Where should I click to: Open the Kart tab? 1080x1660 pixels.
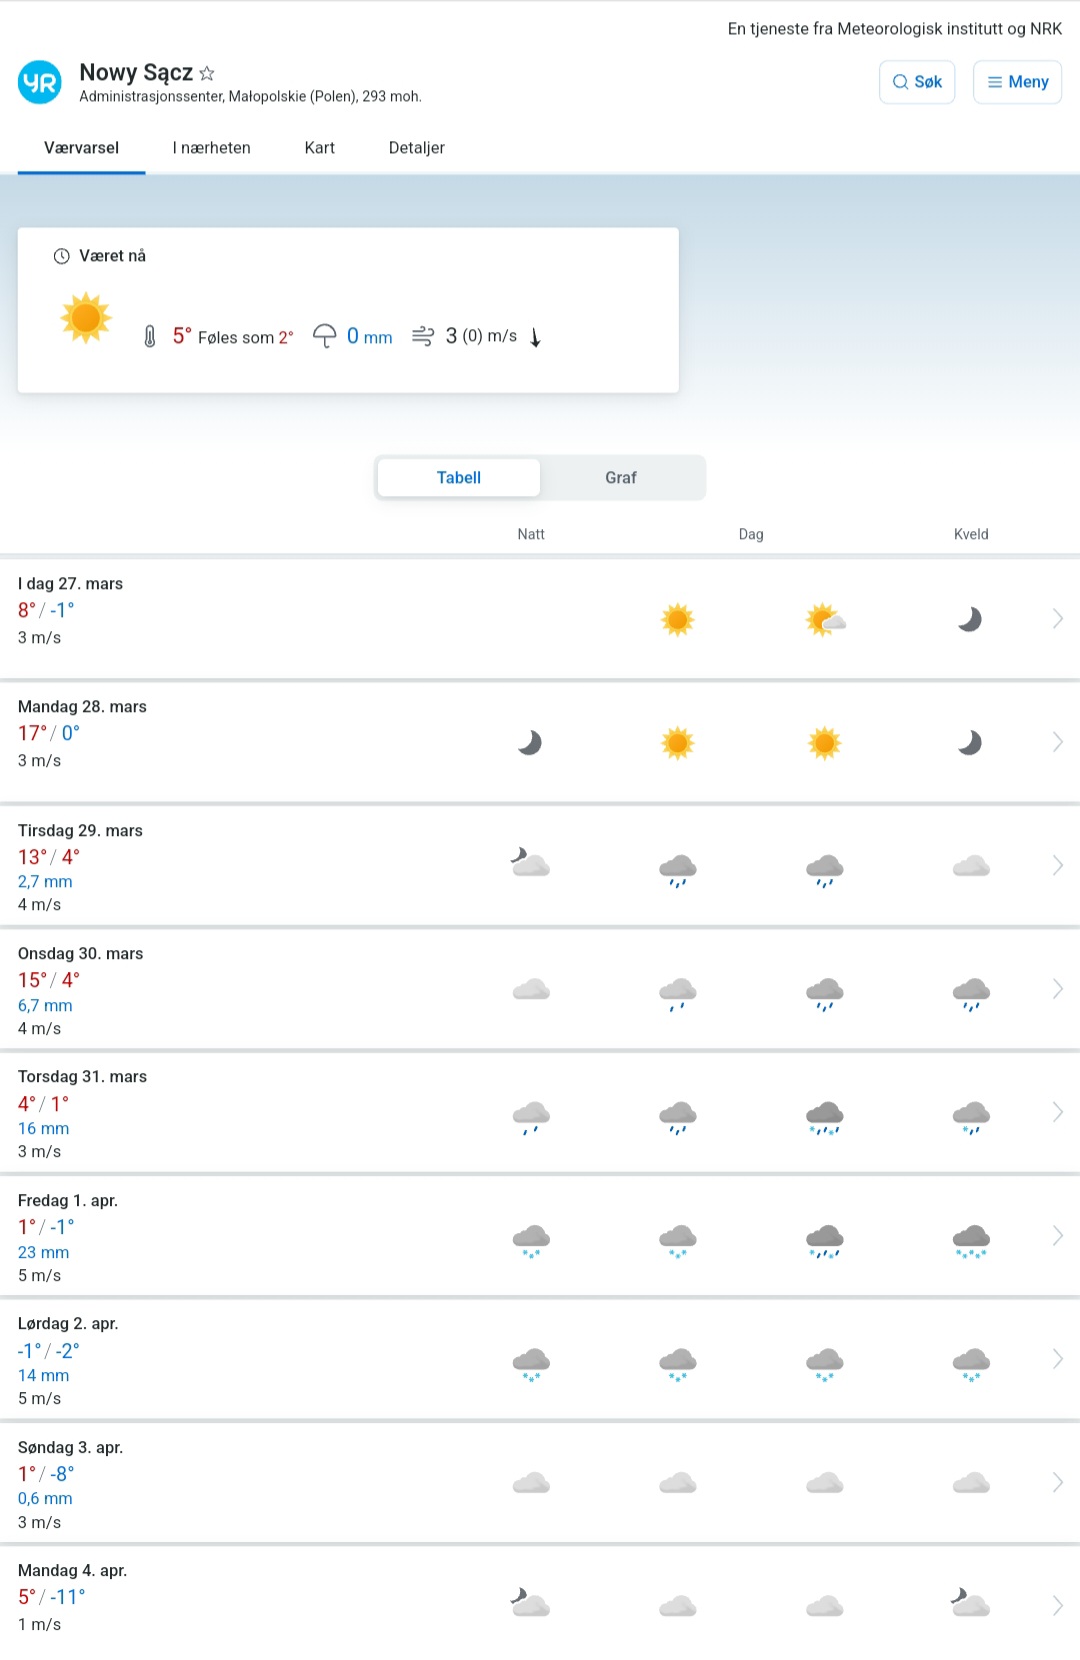320,148
